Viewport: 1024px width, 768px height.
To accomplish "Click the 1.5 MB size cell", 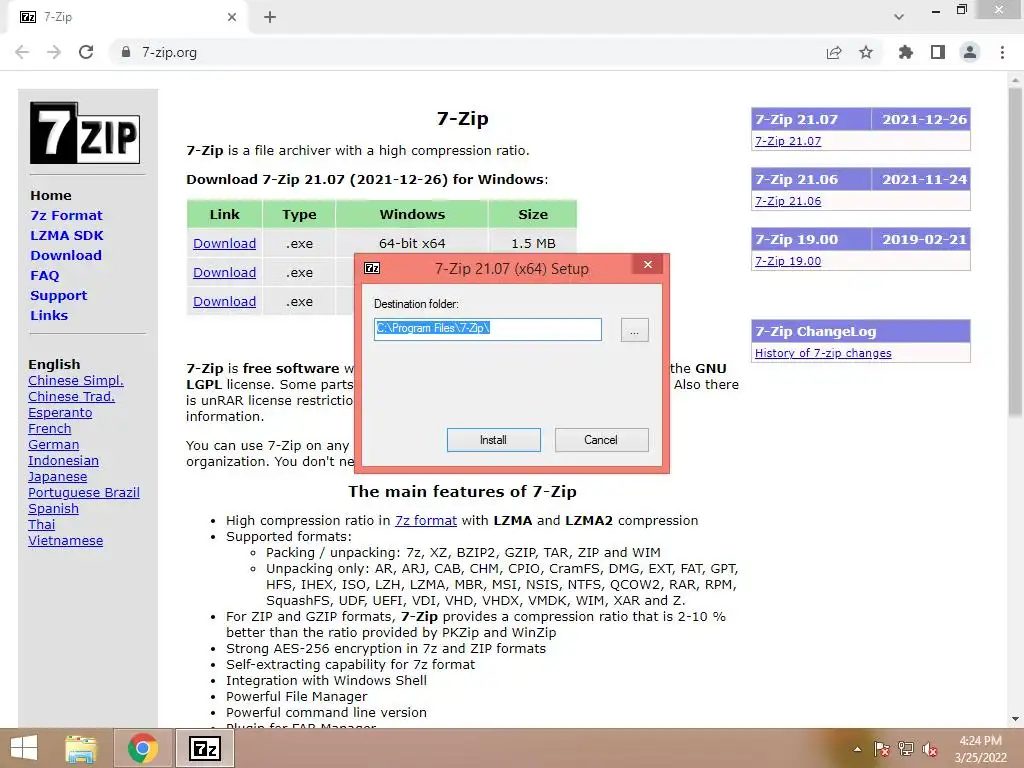I will coord(533,244).
